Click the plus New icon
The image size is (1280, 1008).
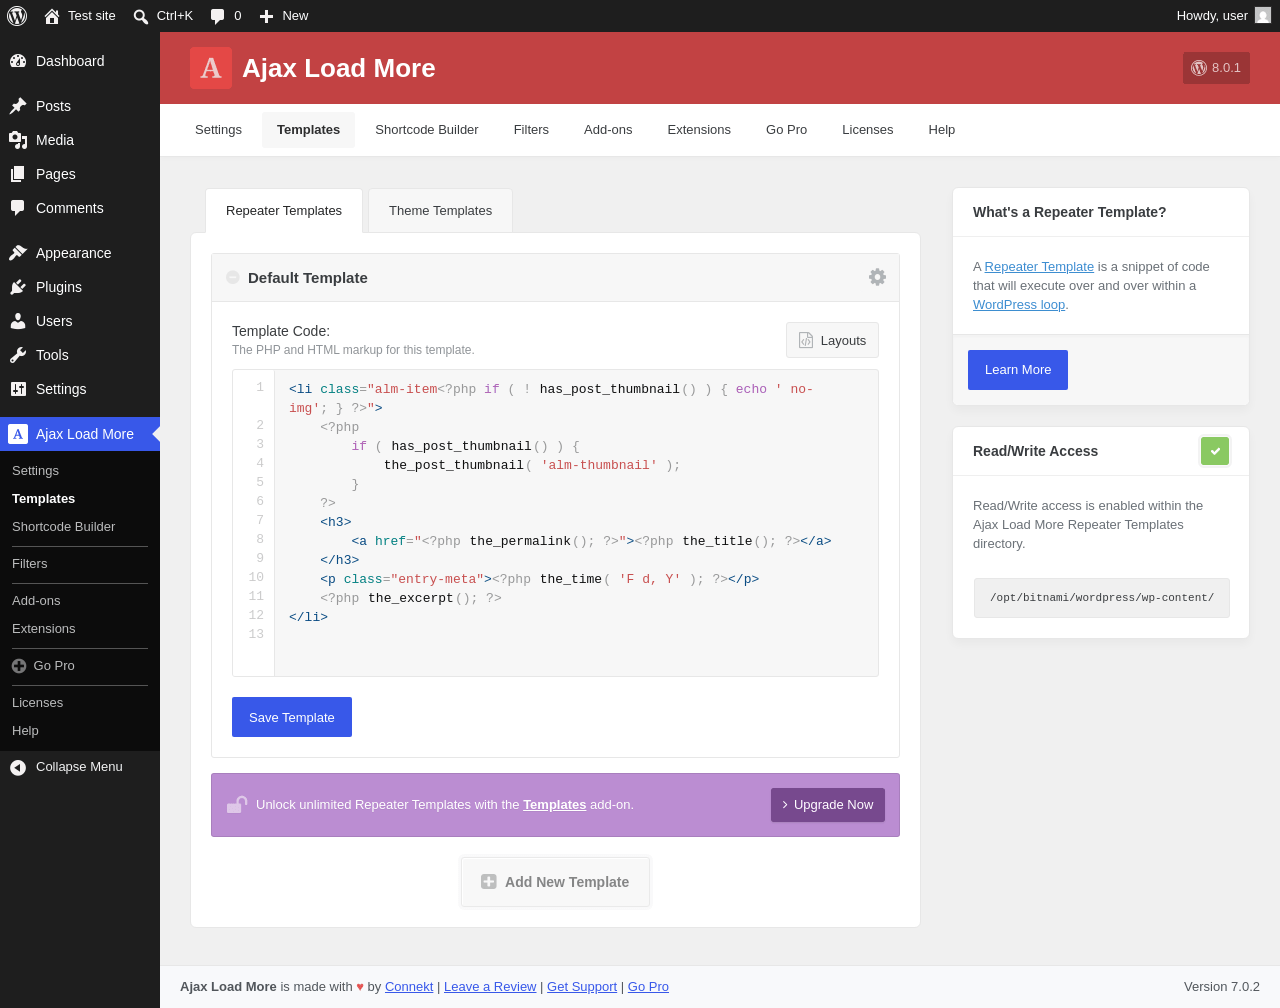coord(266,16)
